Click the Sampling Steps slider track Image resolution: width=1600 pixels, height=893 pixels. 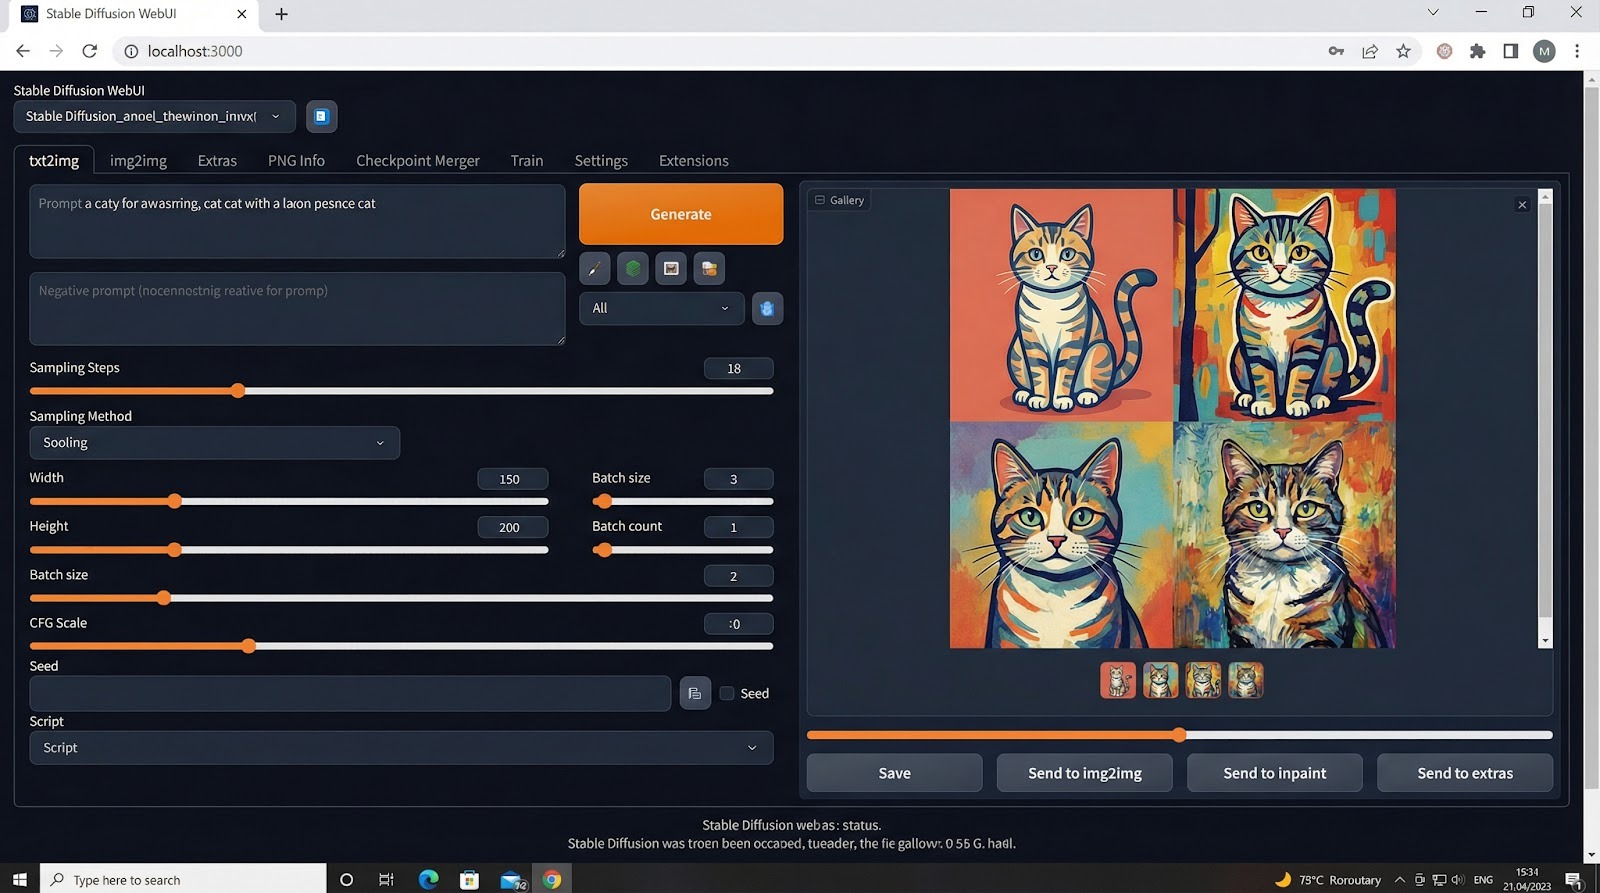pos(401,391)
